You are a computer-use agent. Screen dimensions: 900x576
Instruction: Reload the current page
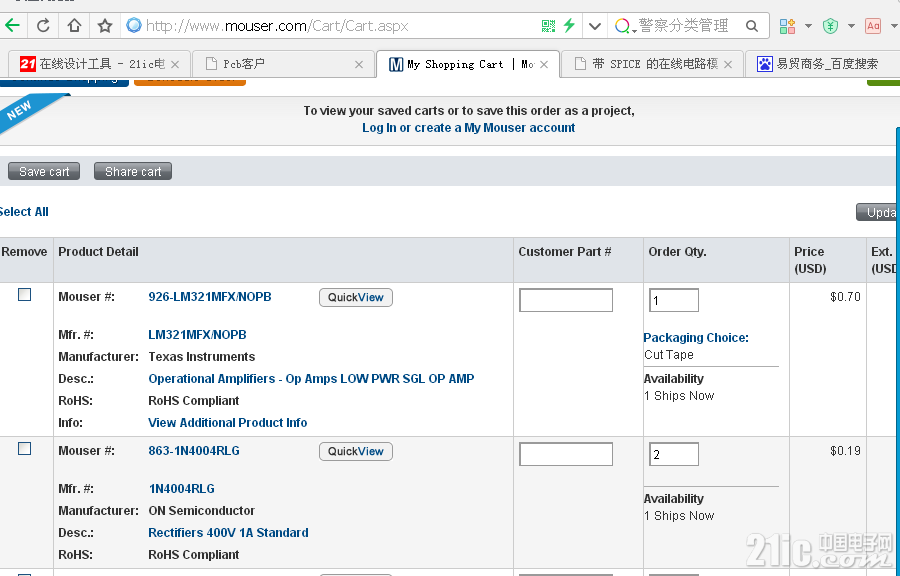43,26
